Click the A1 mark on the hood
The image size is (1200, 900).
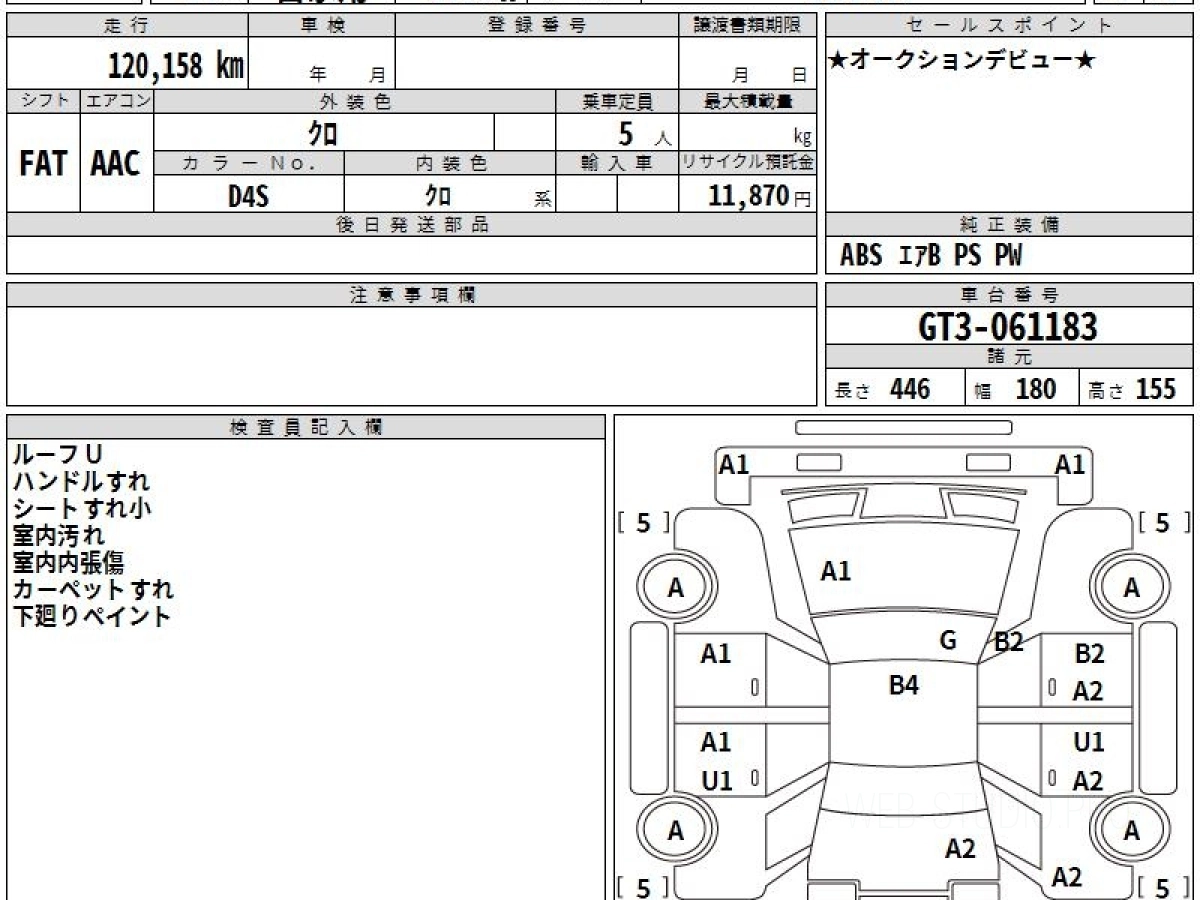point(835,571)
